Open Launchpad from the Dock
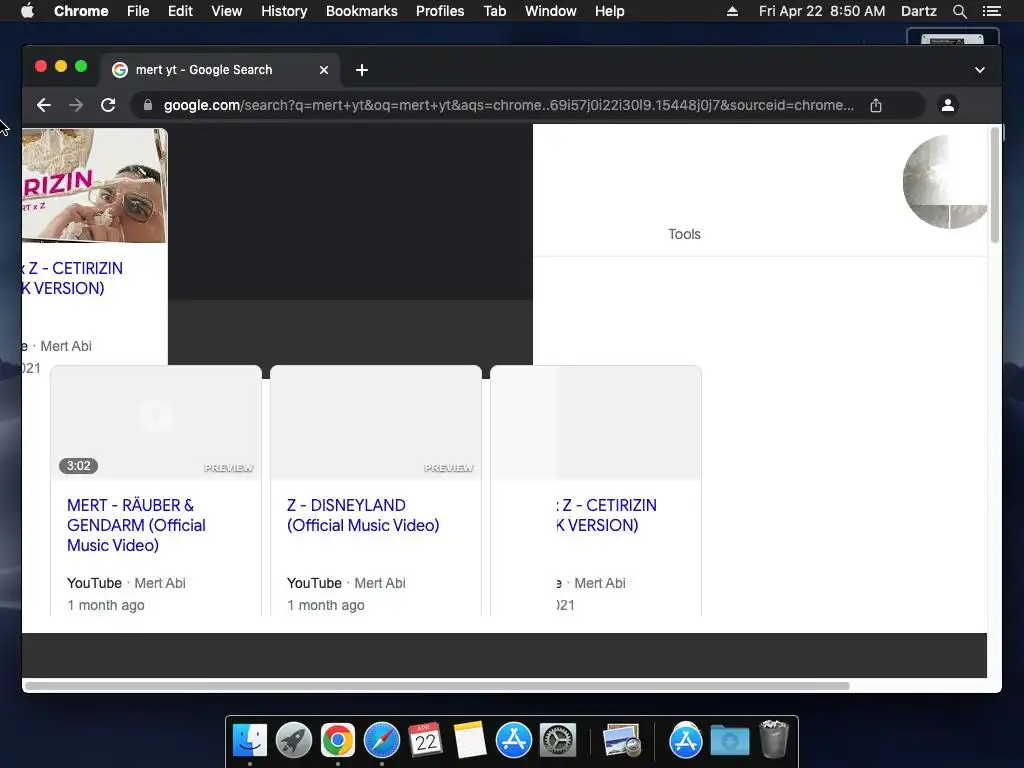1024x768 pixels. coord(294,741)
